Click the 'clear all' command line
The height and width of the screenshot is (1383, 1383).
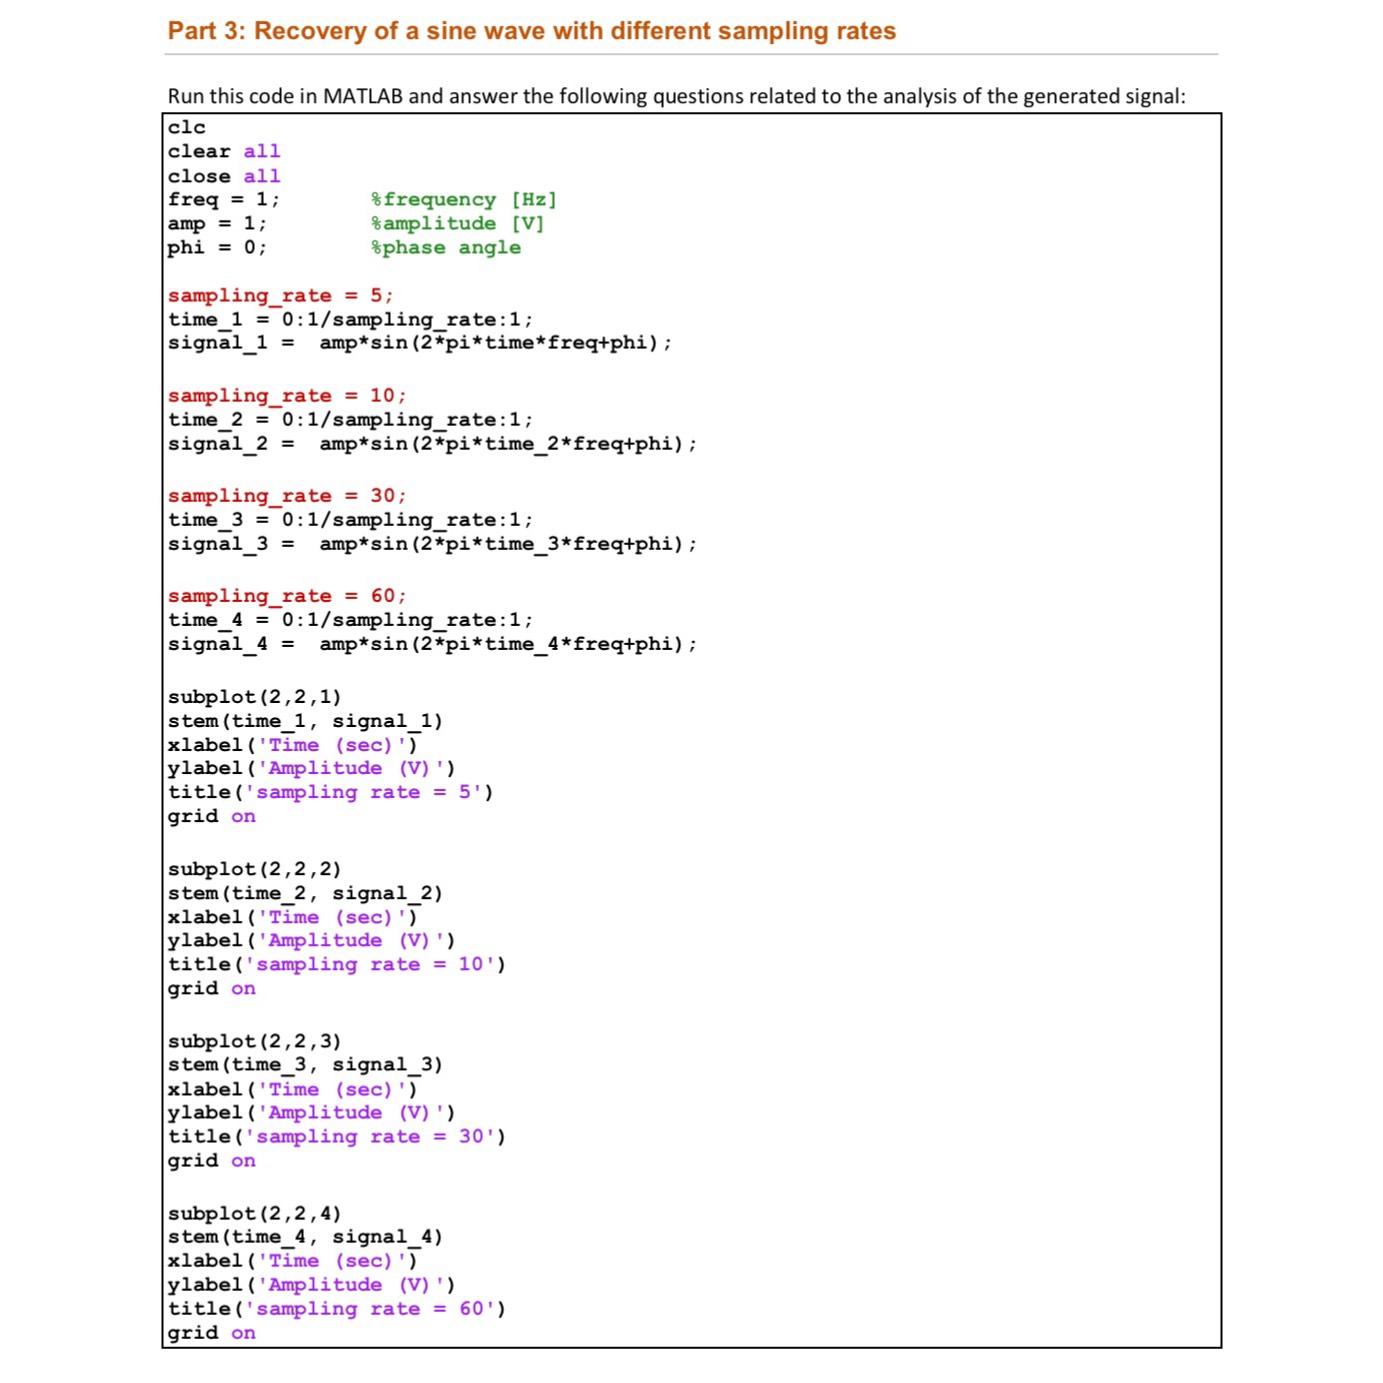(222, 151)
